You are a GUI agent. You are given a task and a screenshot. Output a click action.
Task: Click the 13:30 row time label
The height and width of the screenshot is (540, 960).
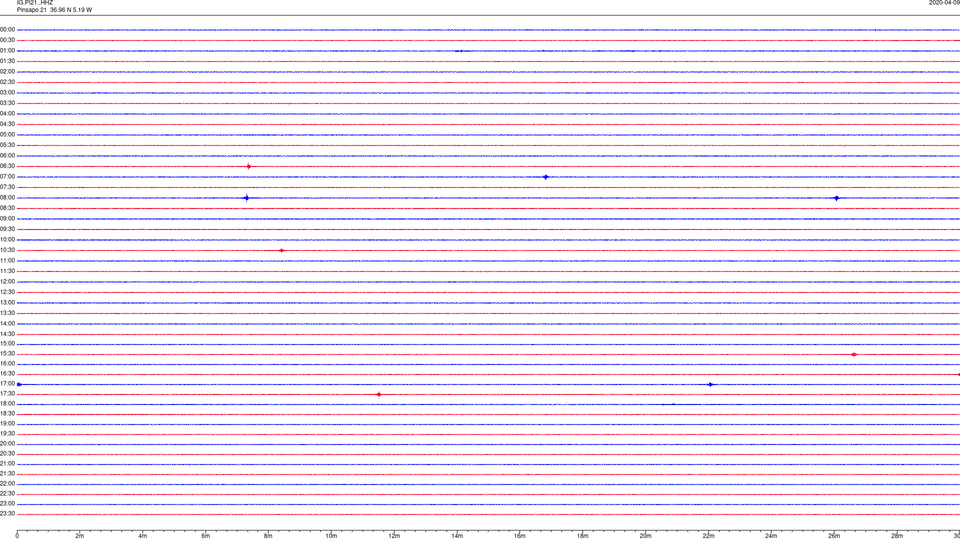pyautogui.click(x=7, y=313)
